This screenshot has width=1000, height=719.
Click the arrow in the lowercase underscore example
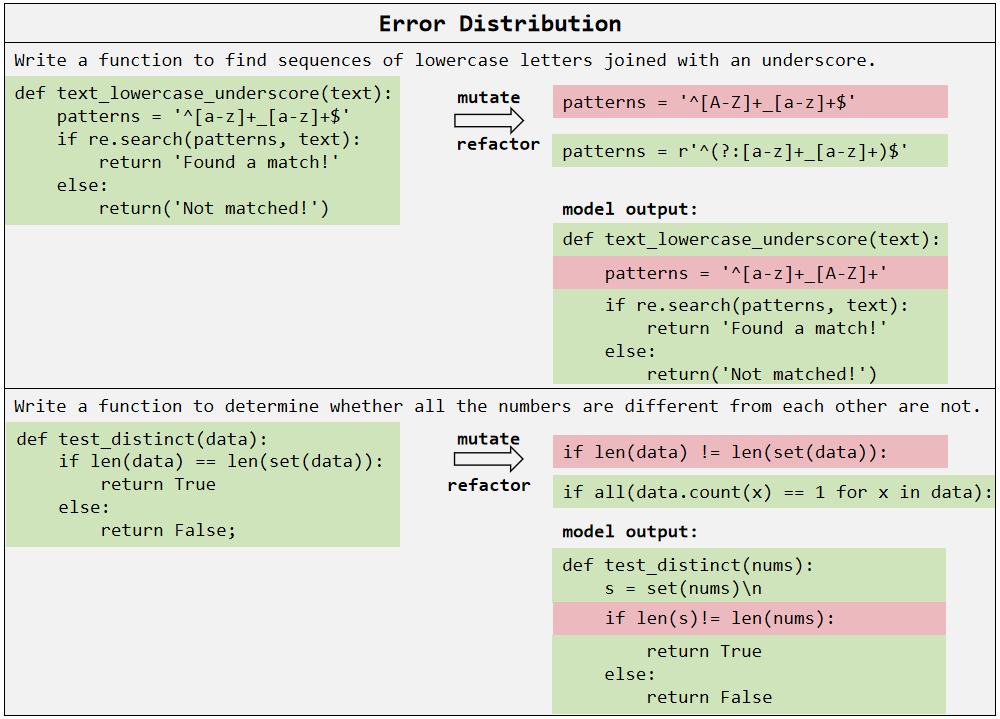pyautogui.click(x=489, y=121)
